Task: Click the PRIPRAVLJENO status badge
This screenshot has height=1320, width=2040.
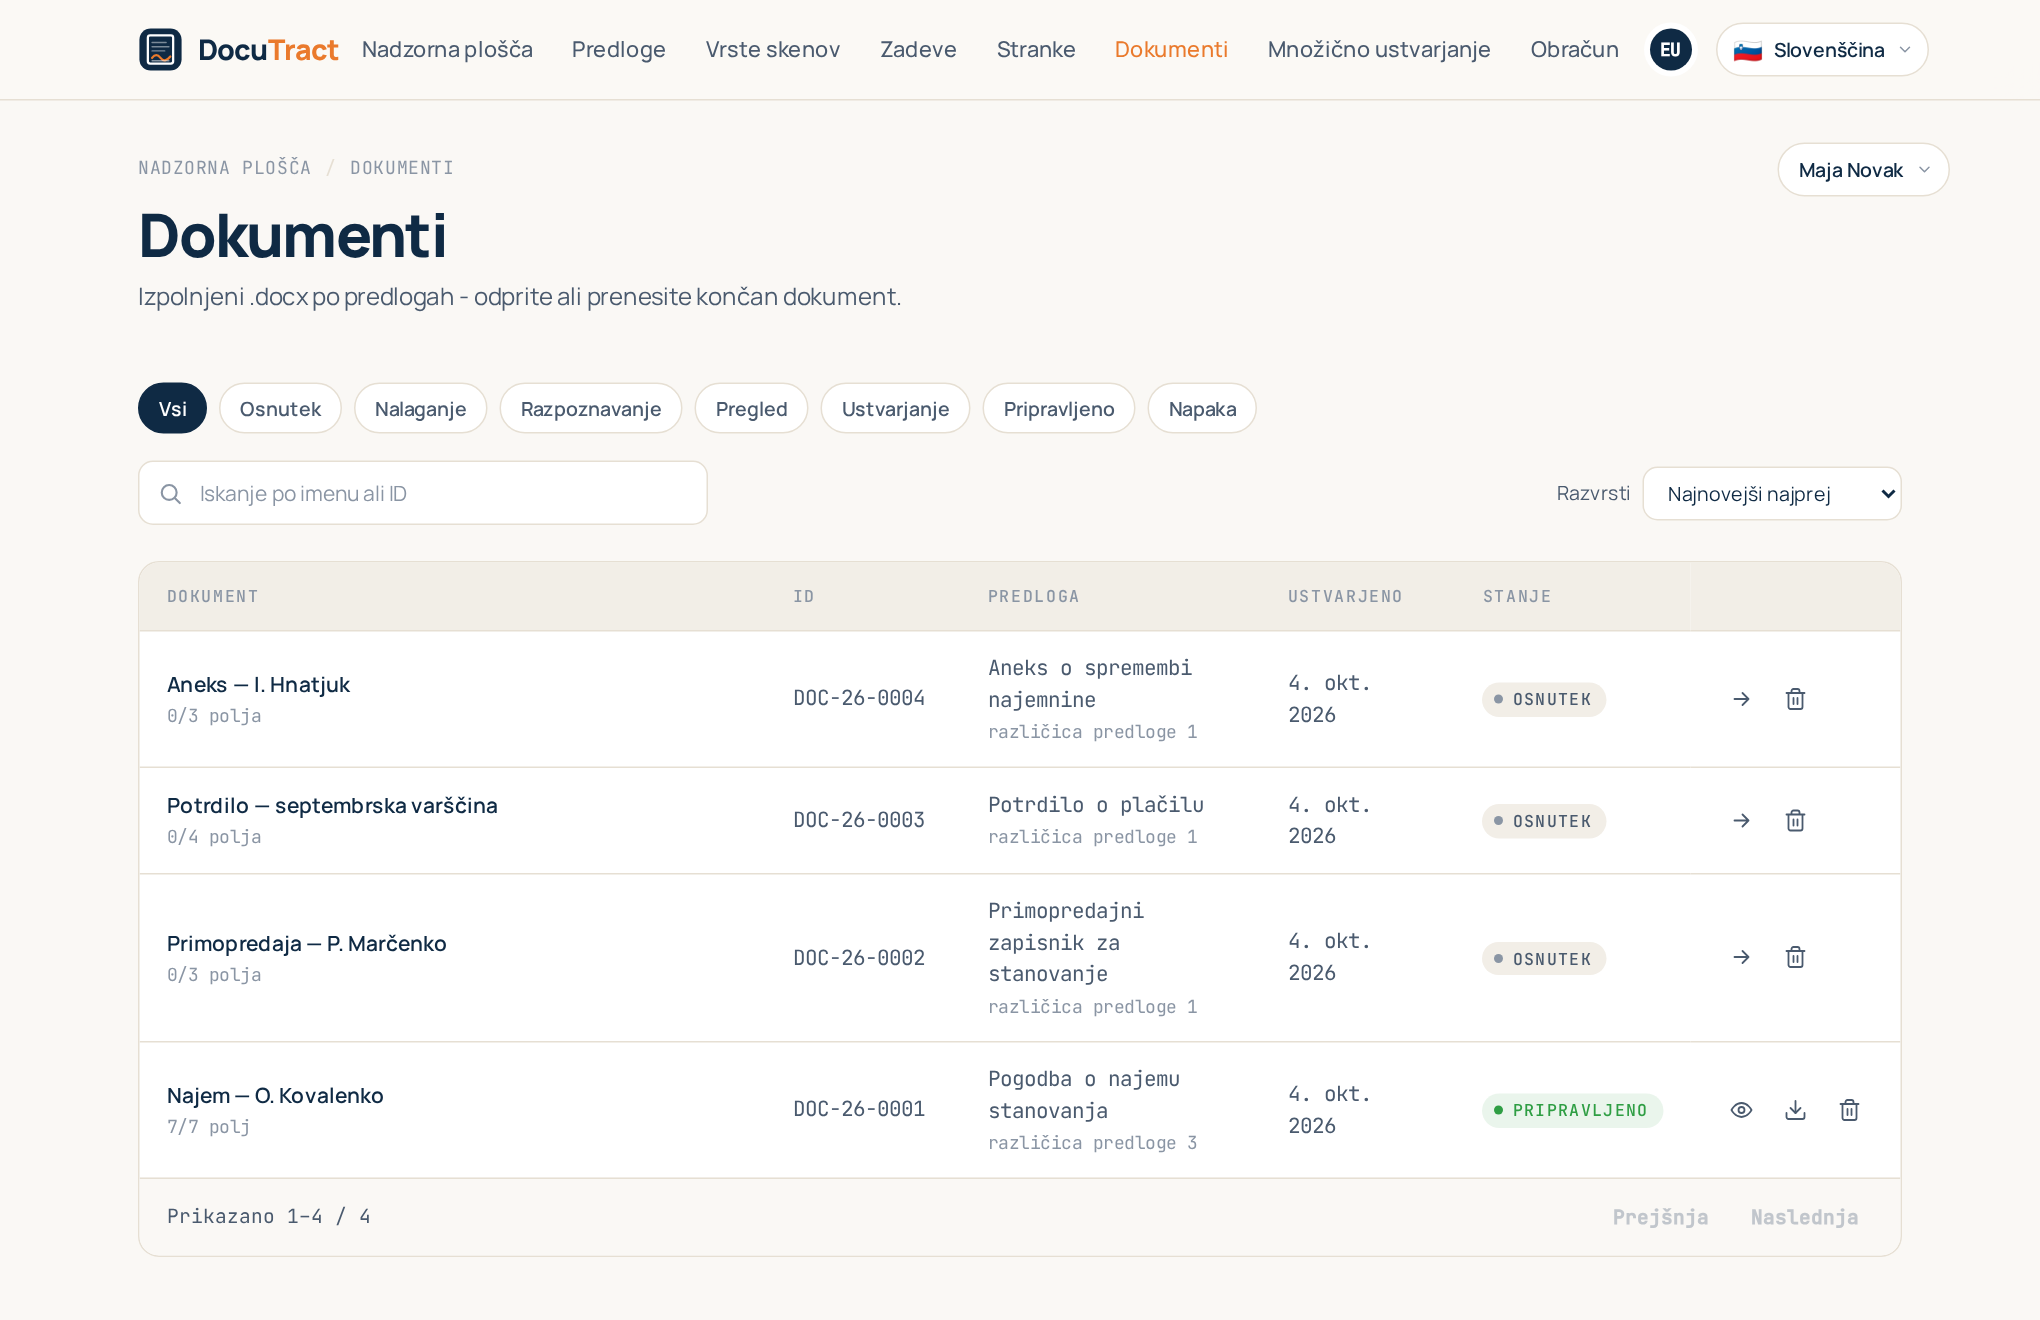Action: pyautogui.click(x=1572, y=1110)
